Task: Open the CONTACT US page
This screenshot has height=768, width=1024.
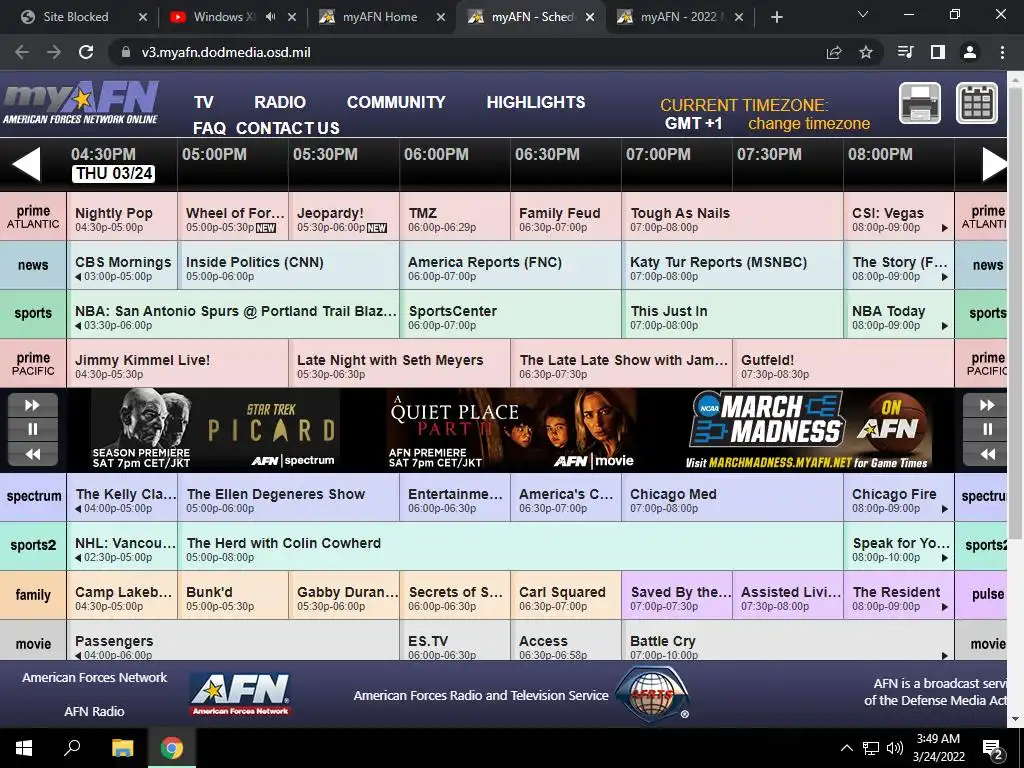Action: pyautogui.click(x=287, y=128)
